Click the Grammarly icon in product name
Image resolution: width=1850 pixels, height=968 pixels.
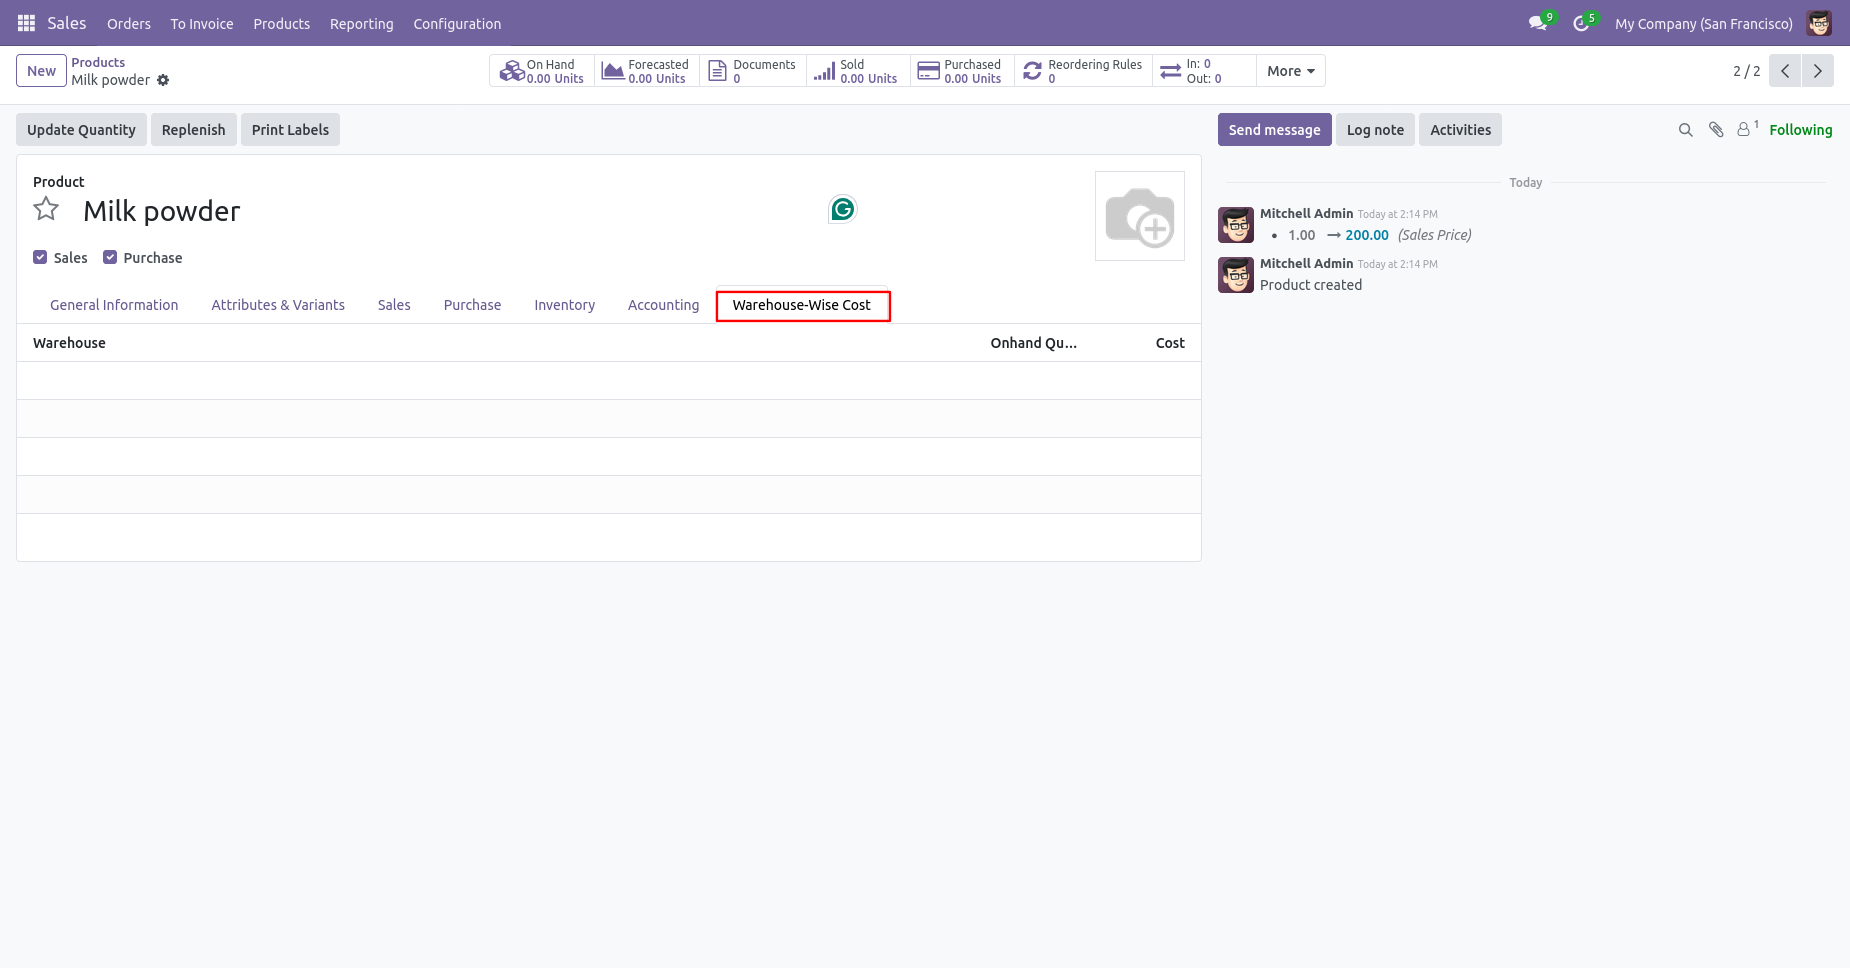843,209
